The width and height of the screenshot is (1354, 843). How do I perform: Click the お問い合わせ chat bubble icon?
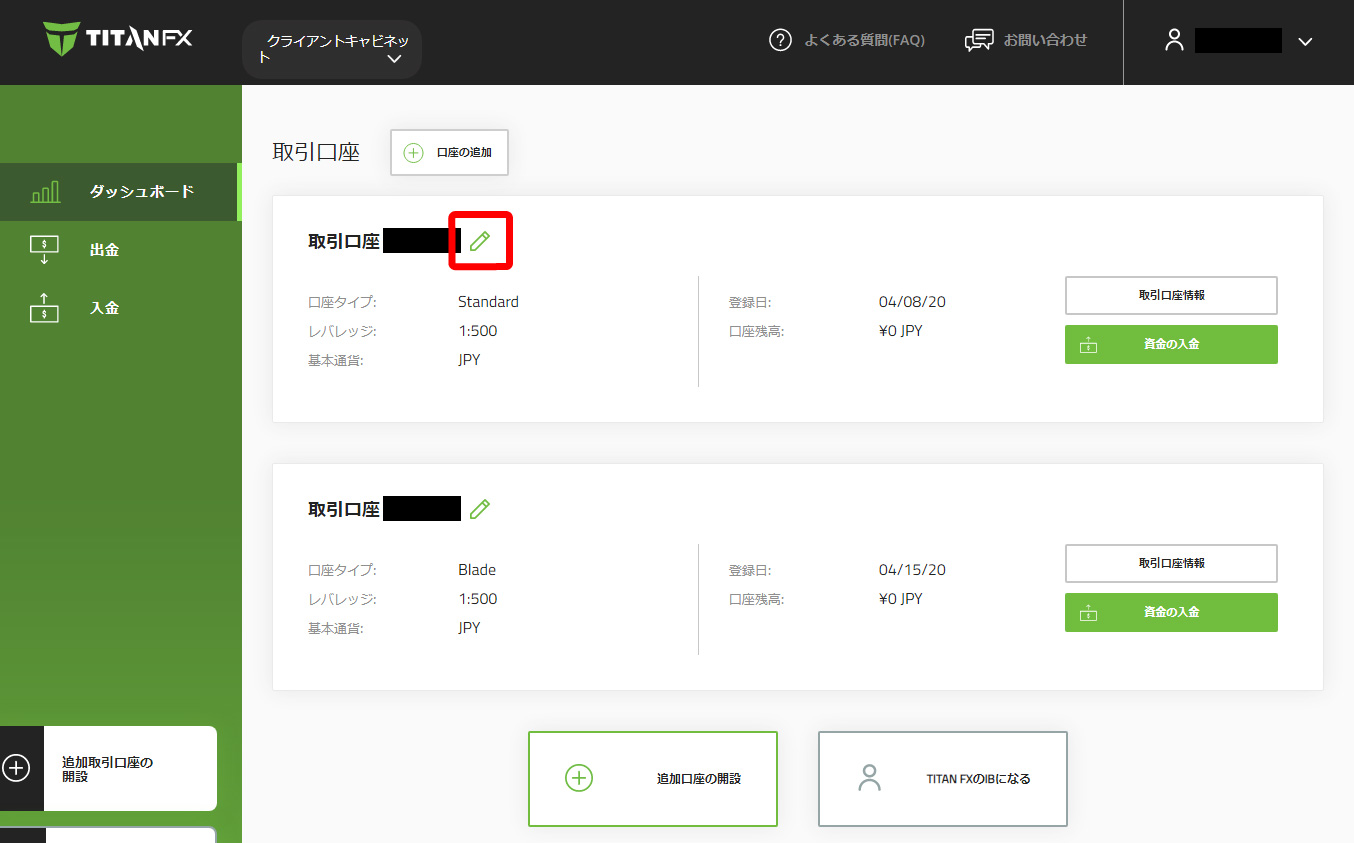pos(979,40)
